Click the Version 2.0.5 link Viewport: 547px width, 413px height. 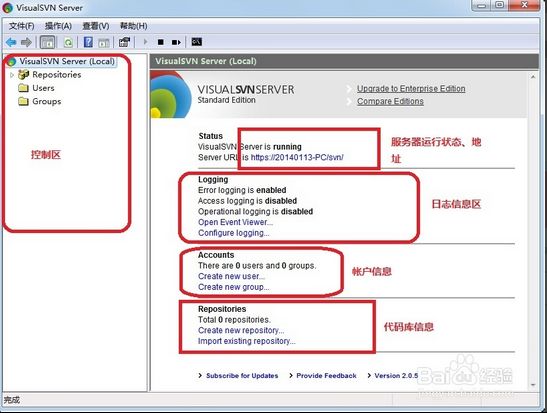point(396,376)
